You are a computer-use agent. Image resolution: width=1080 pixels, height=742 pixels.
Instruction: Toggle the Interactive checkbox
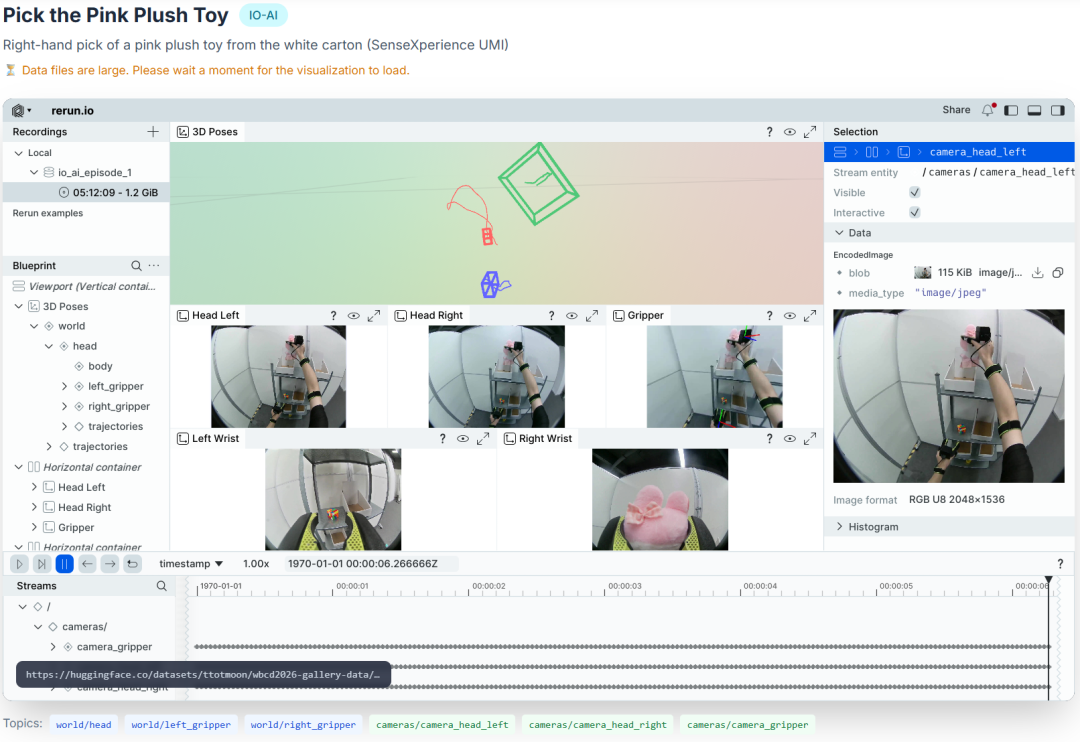coord(915,213)
